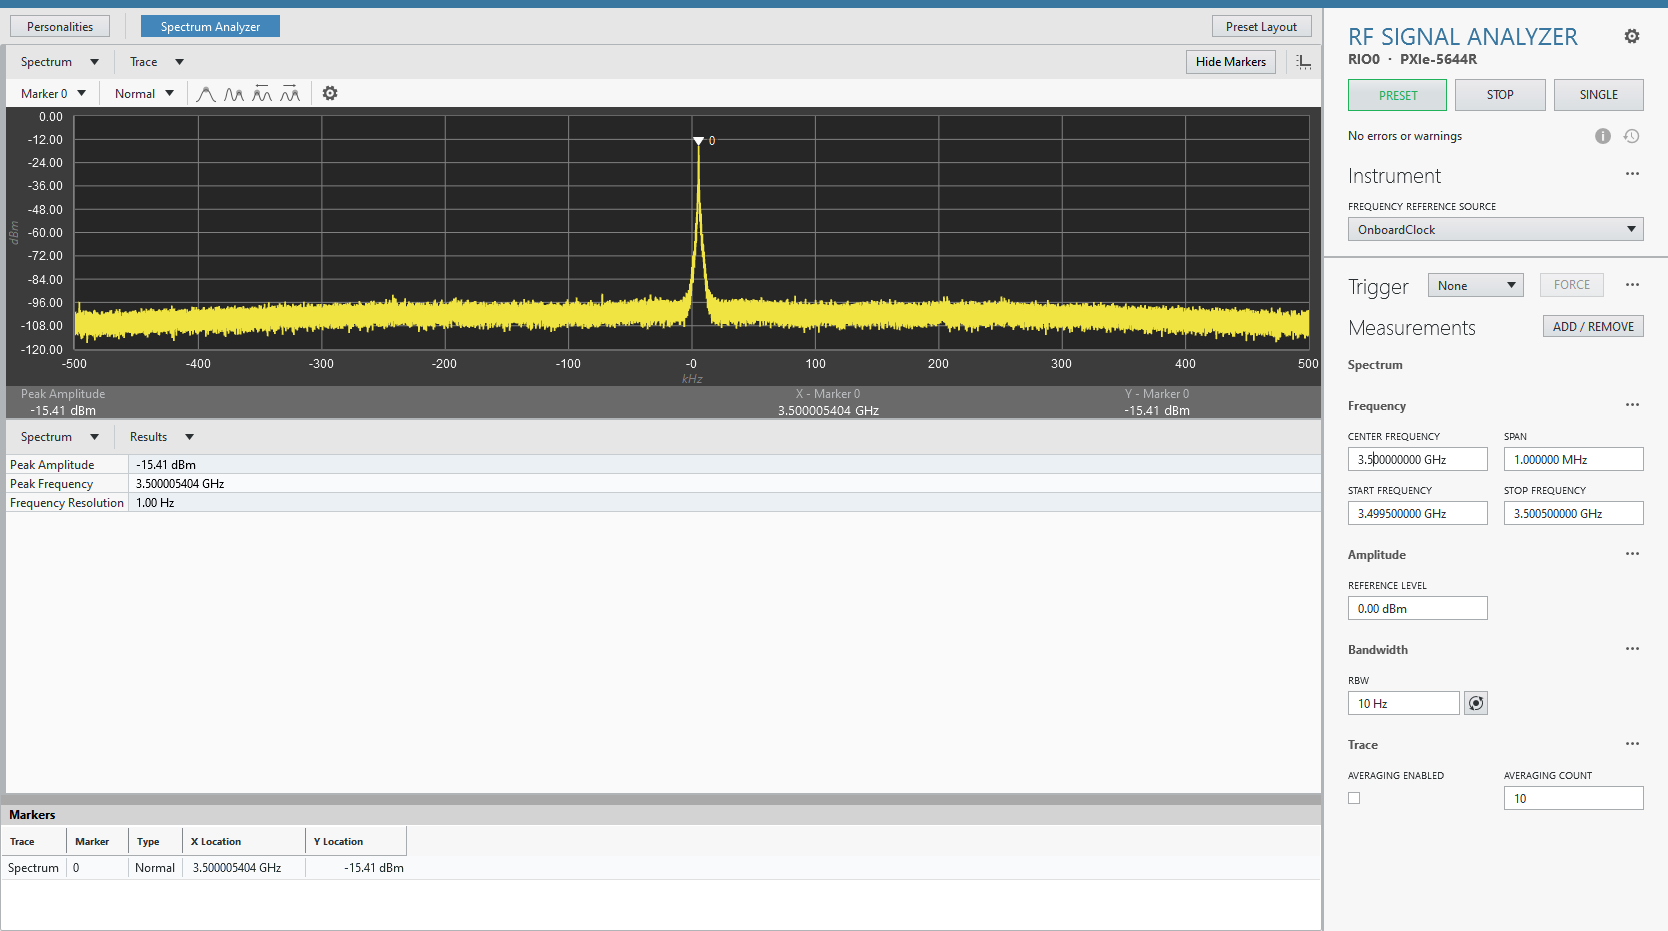This screenshot has height=931, width=1668.
Task: Select the Peak Amplitude results row
Action: pyautogui.click(x=663, y=465)
